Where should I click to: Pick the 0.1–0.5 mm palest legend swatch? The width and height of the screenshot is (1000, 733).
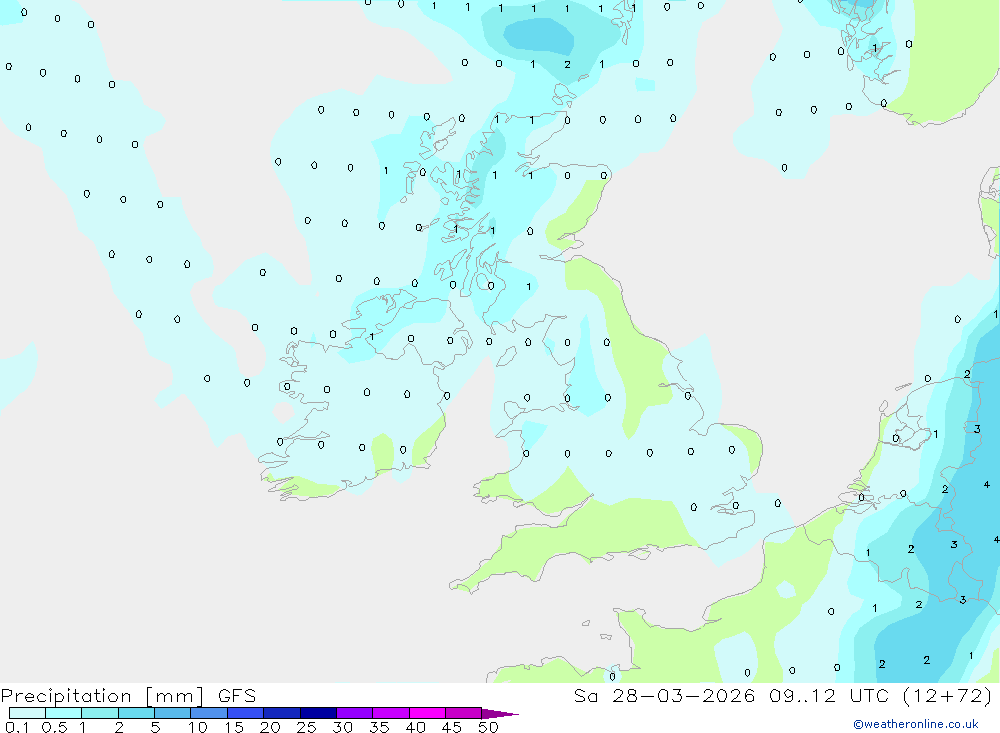point(27,713)
